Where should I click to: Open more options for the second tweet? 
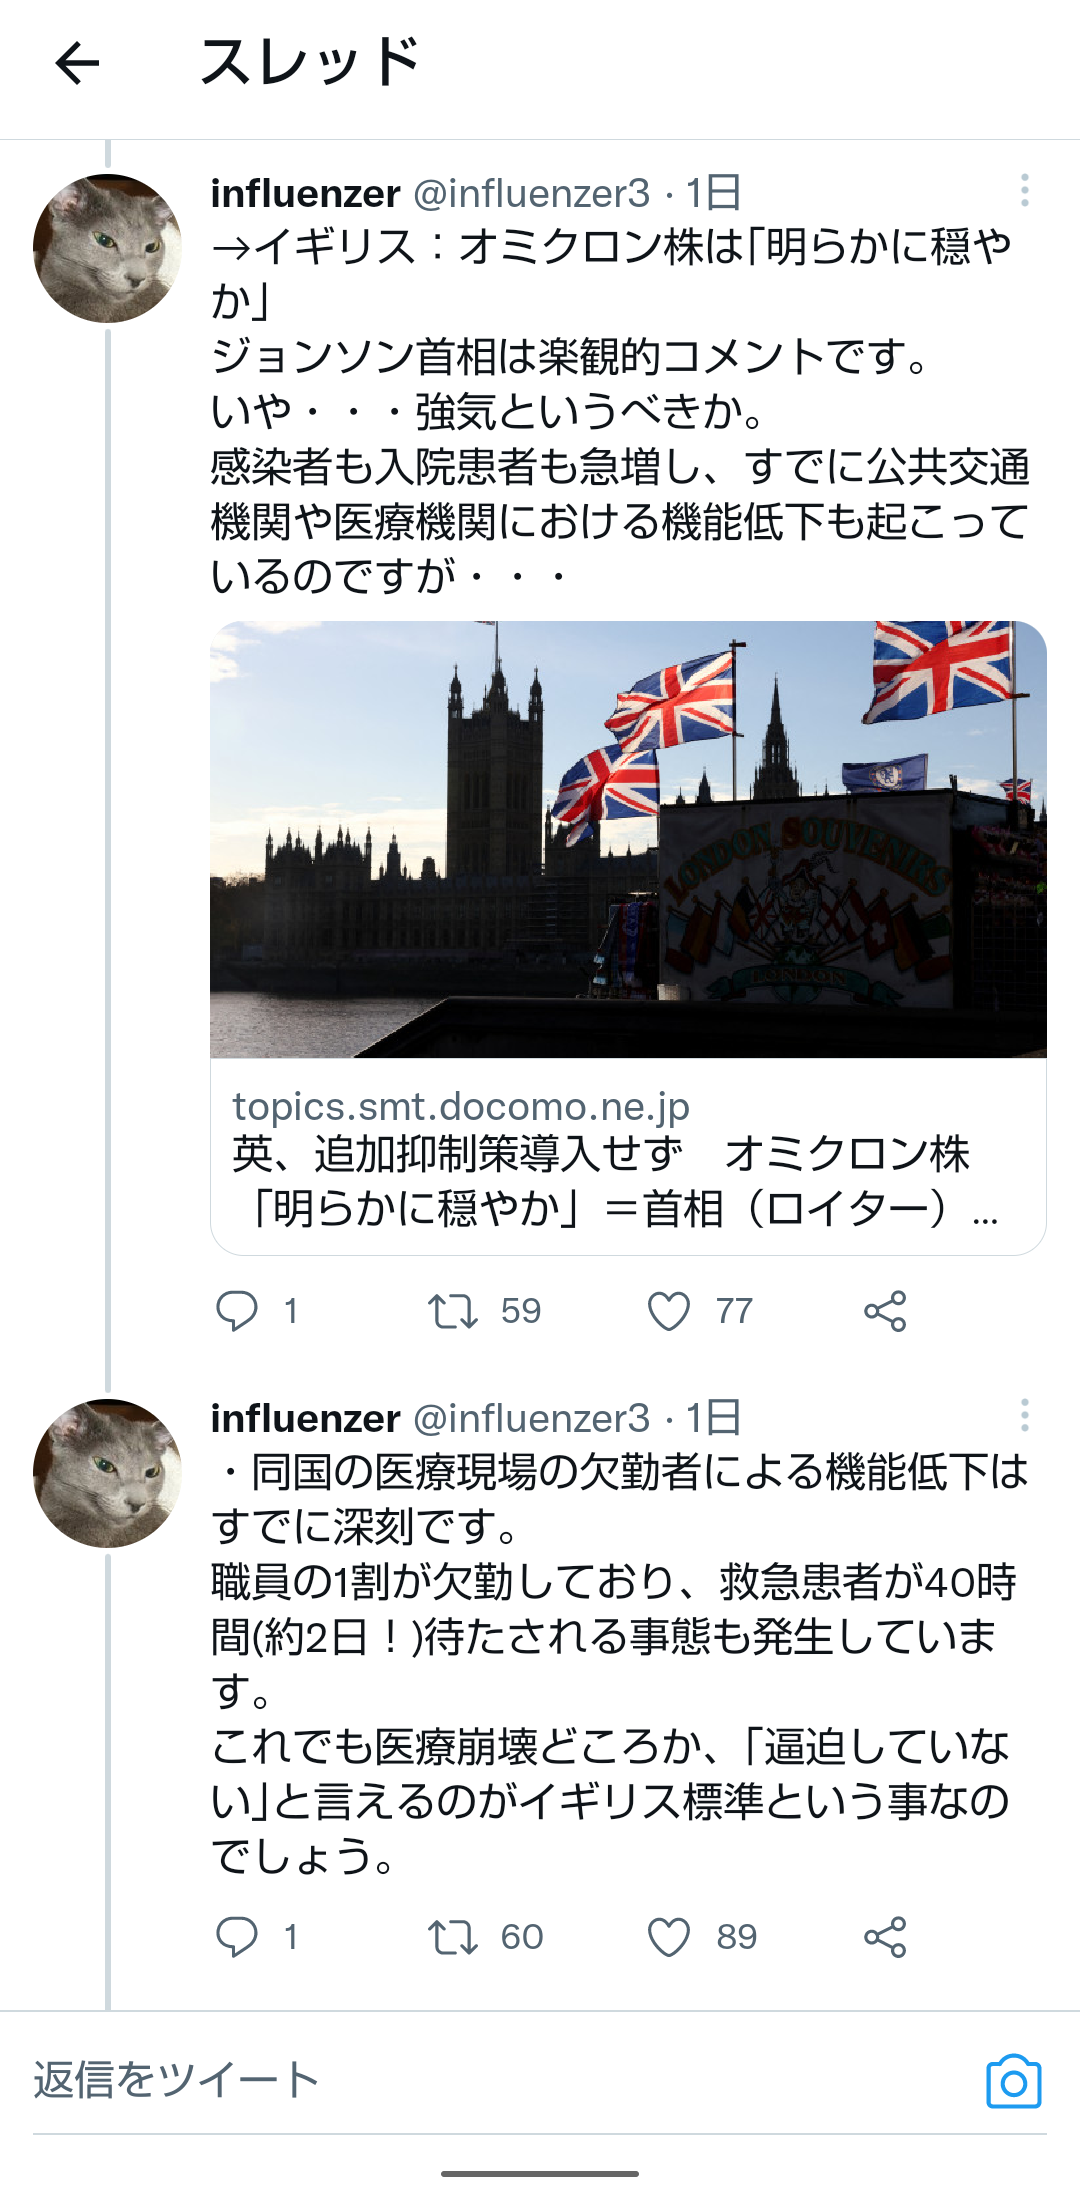tap(1024, 1415)
